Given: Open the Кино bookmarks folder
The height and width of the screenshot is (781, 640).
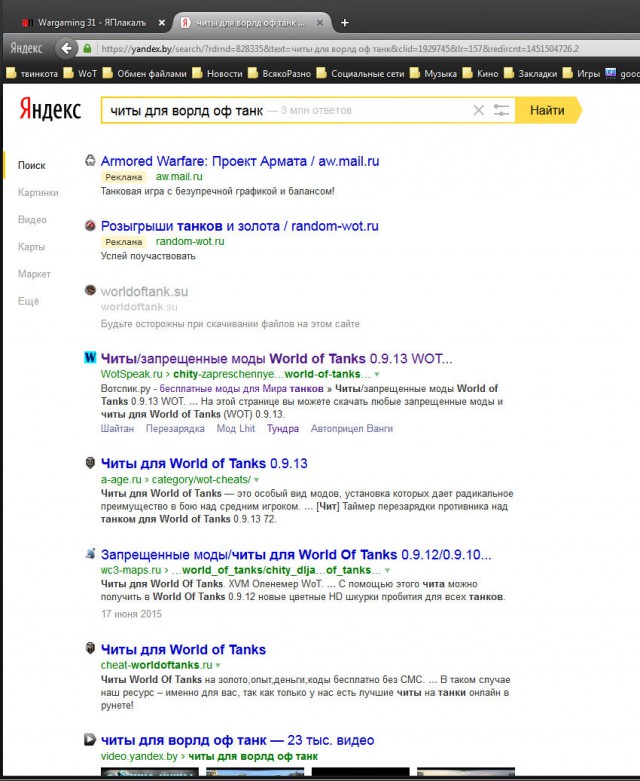Looking at the screenshot, I should click(x=480, y=74).
